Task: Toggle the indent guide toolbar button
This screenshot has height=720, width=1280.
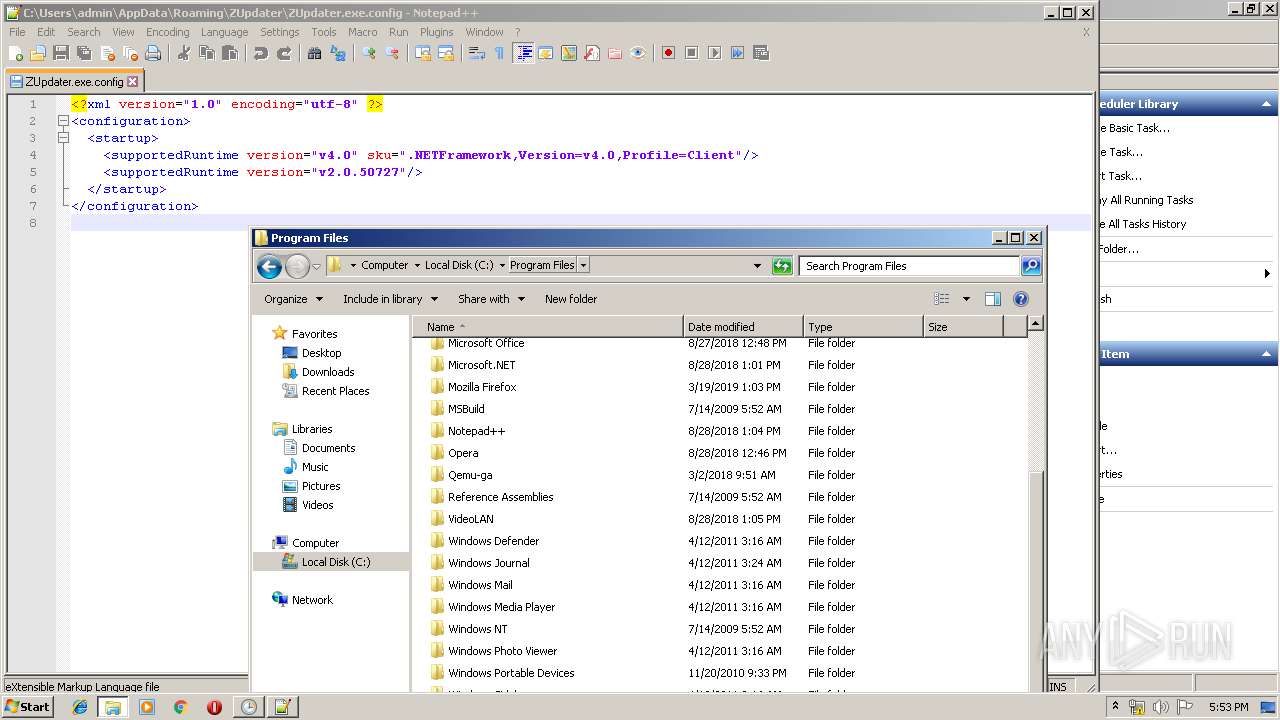Action: [523, 53]
